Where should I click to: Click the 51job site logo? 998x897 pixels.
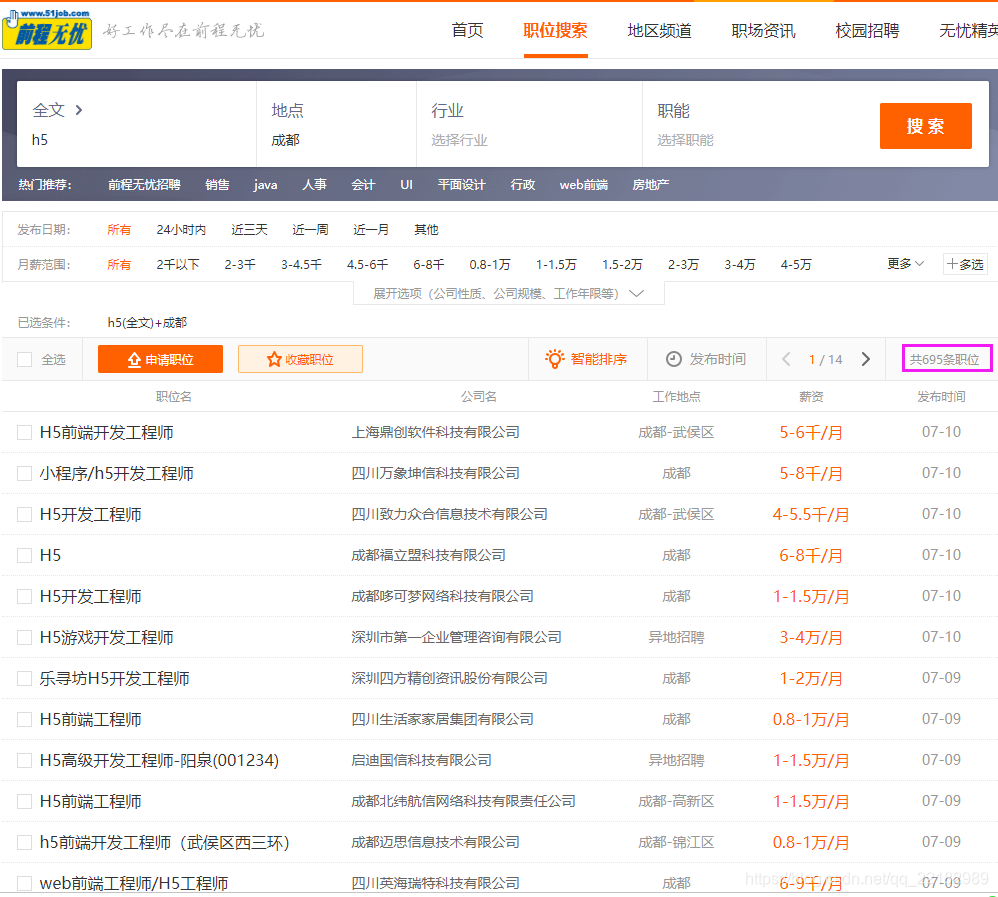pos(47,29)
